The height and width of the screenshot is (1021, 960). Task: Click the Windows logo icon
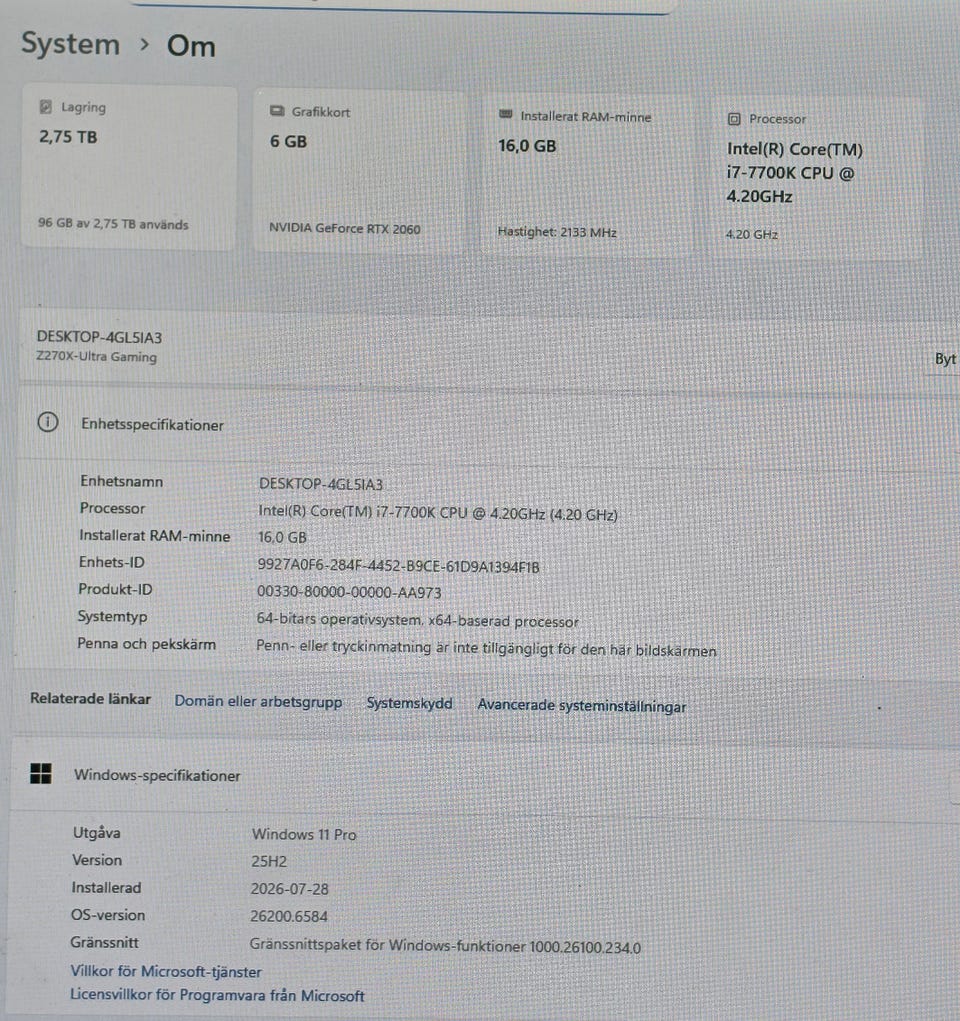pyautogui.click(x=40, y=774)
